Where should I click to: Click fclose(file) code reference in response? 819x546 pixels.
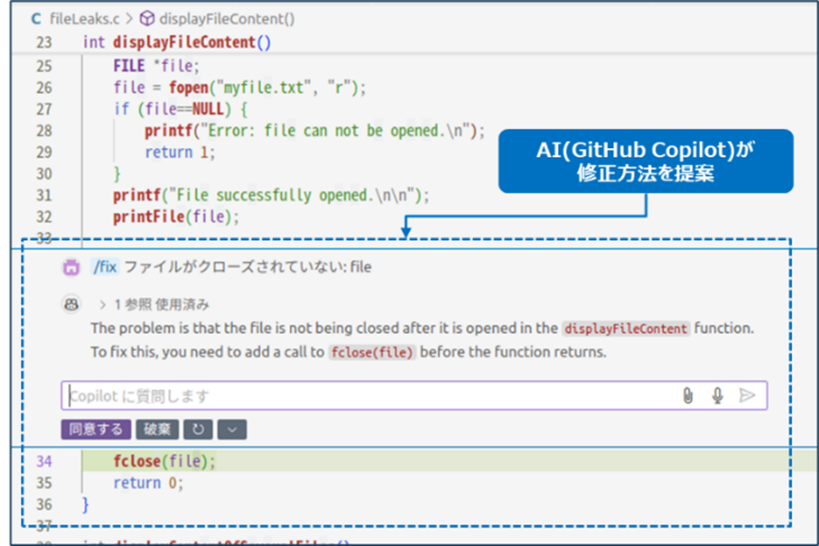(372, 352)
